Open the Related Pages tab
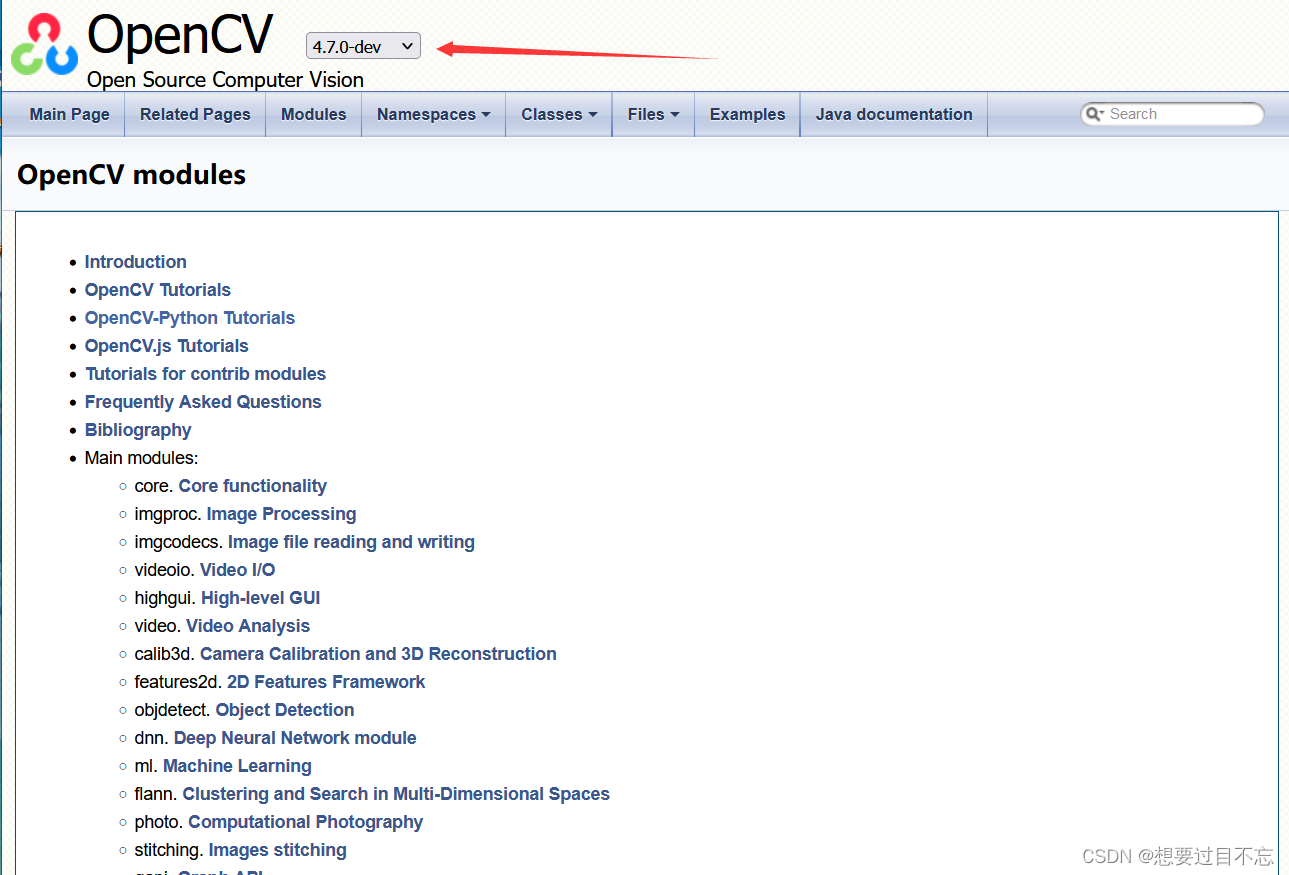Viewport: 1289px width, 875px height. [195, 114]
